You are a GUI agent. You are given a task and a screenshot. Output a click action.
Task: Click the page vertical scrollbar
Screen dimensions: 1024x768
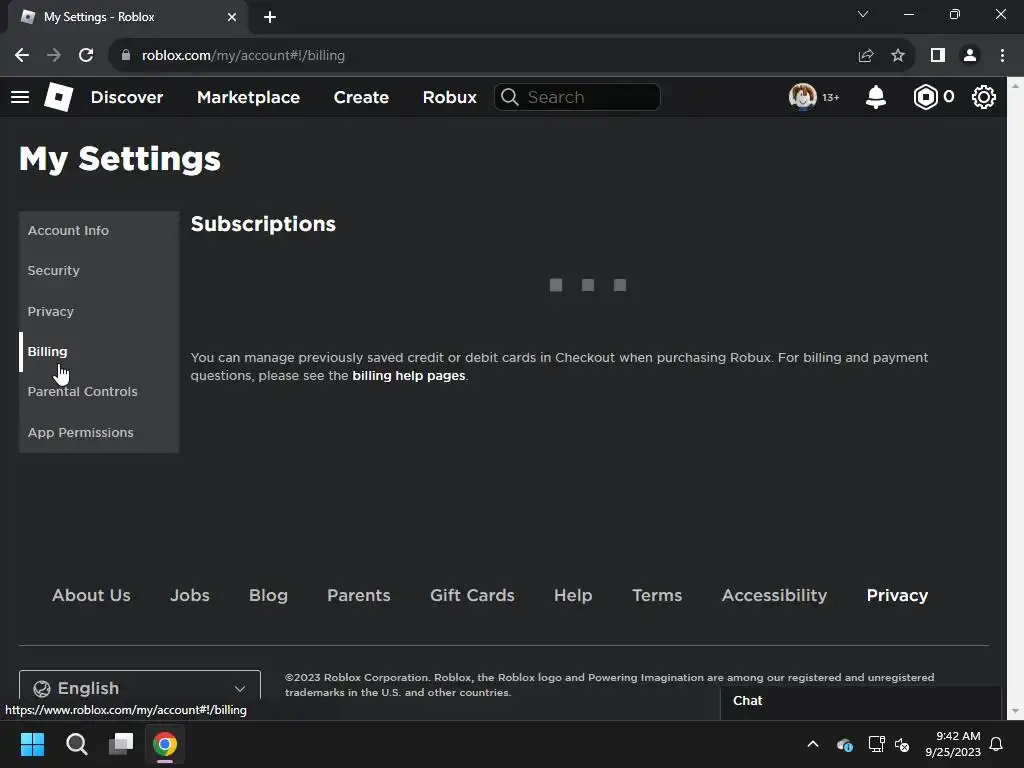[x=1015, y=398]
